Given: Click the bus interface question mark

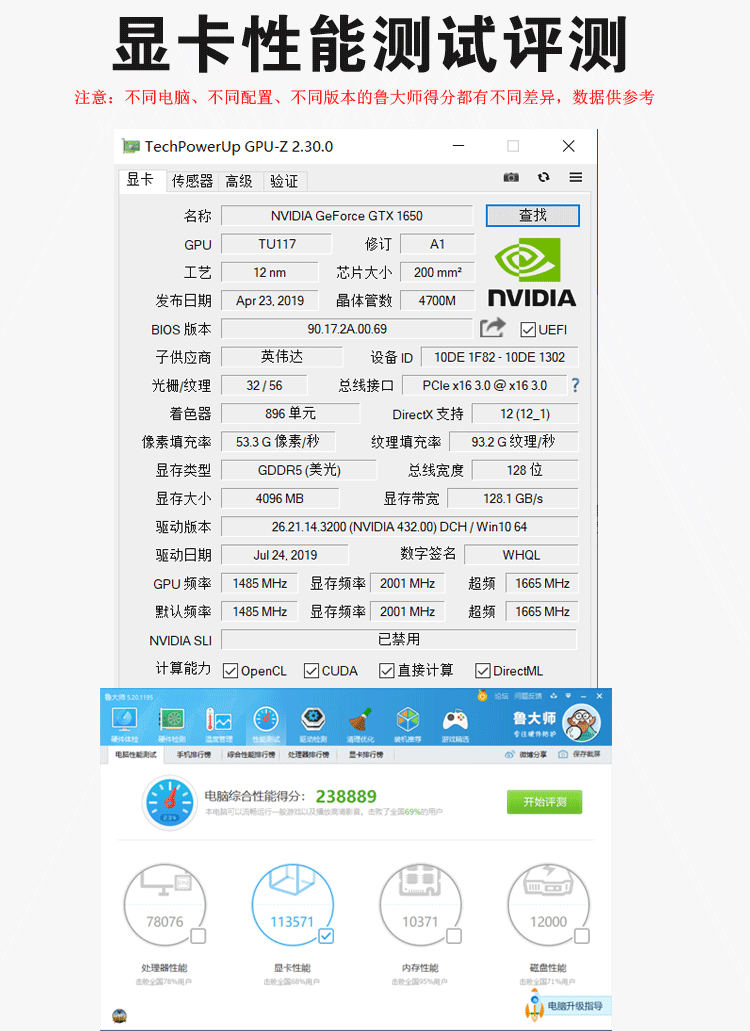Looking at the screenshot, I should pyautogui.click(x=575, y=385).
